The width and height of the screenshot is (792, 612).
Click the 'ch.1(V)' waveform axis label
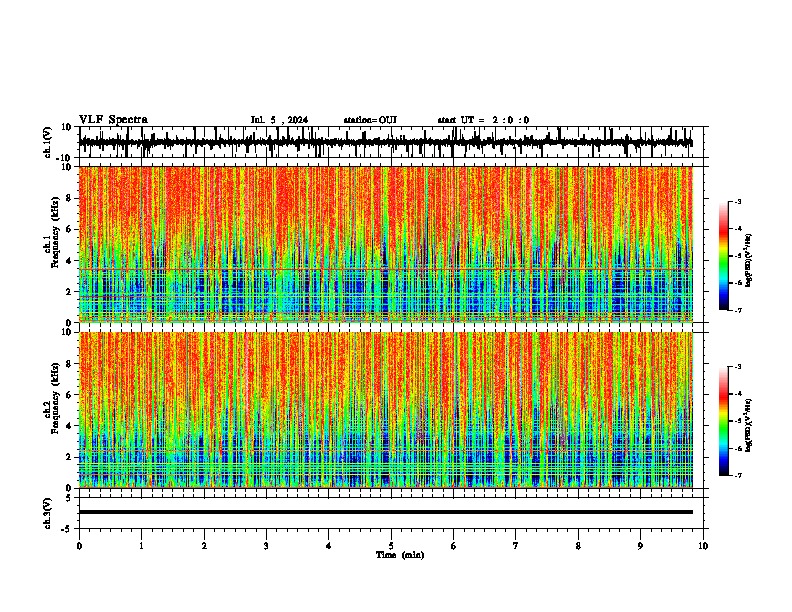(x=48, y=142)
